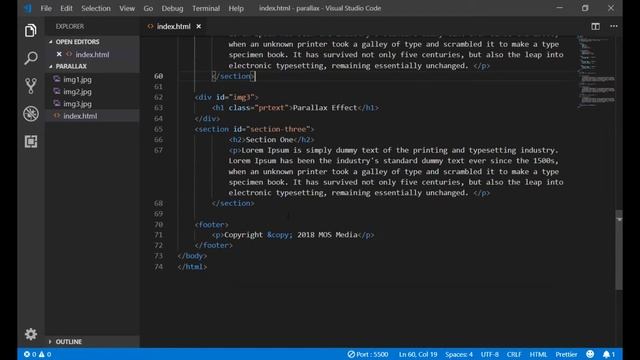Open the Search view in activity bar

pyautogui.click(x=31, y=58)
